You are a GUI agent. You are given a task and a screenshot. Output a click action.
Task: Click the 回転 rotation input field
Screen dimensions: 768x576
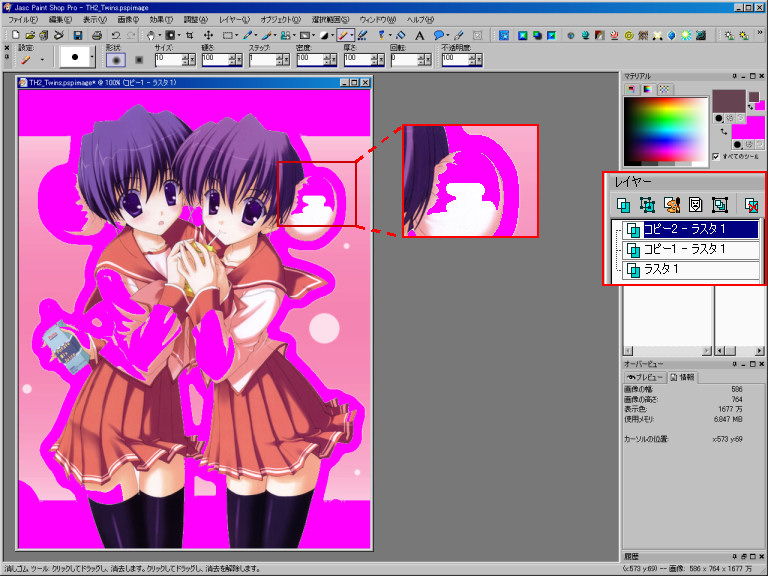404,60
